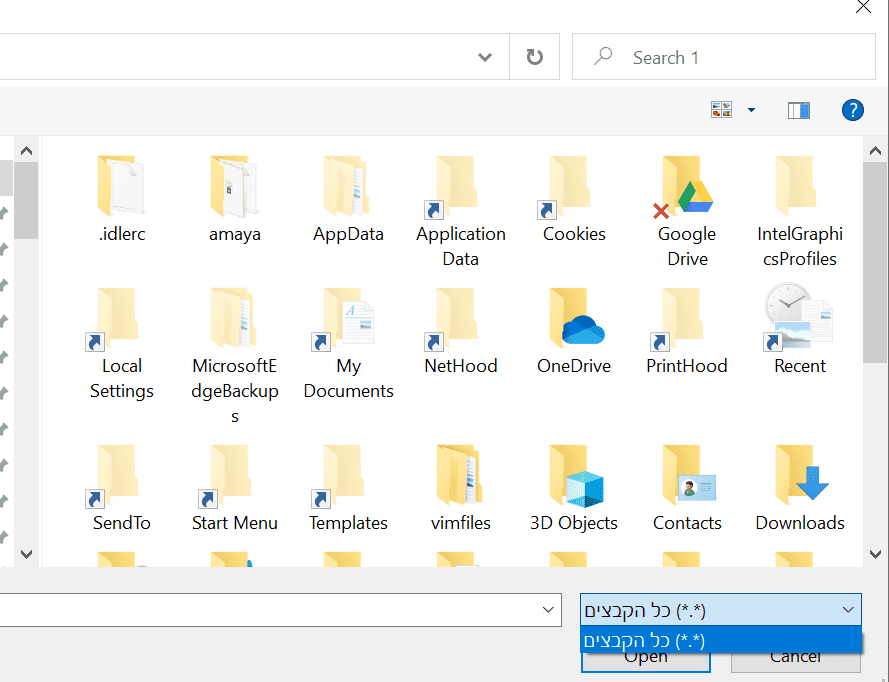This screenshot has height=682, width=889.
Task: Open the vimfiles folder
Action: [x=460, y=484]
